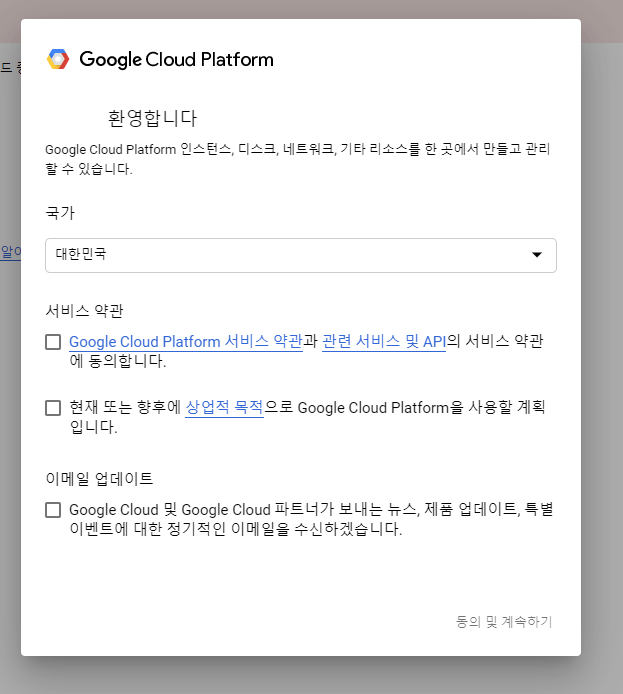
Task: Click the dropdown arrow in the country field
Action: click(537, 254)
